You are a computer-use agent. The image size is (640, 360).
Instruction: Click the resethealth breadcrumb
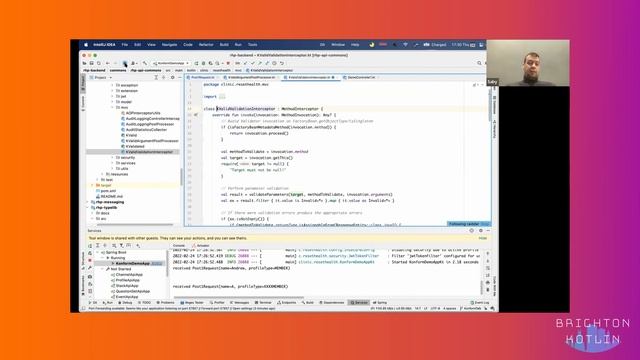[x=222, y=70]
